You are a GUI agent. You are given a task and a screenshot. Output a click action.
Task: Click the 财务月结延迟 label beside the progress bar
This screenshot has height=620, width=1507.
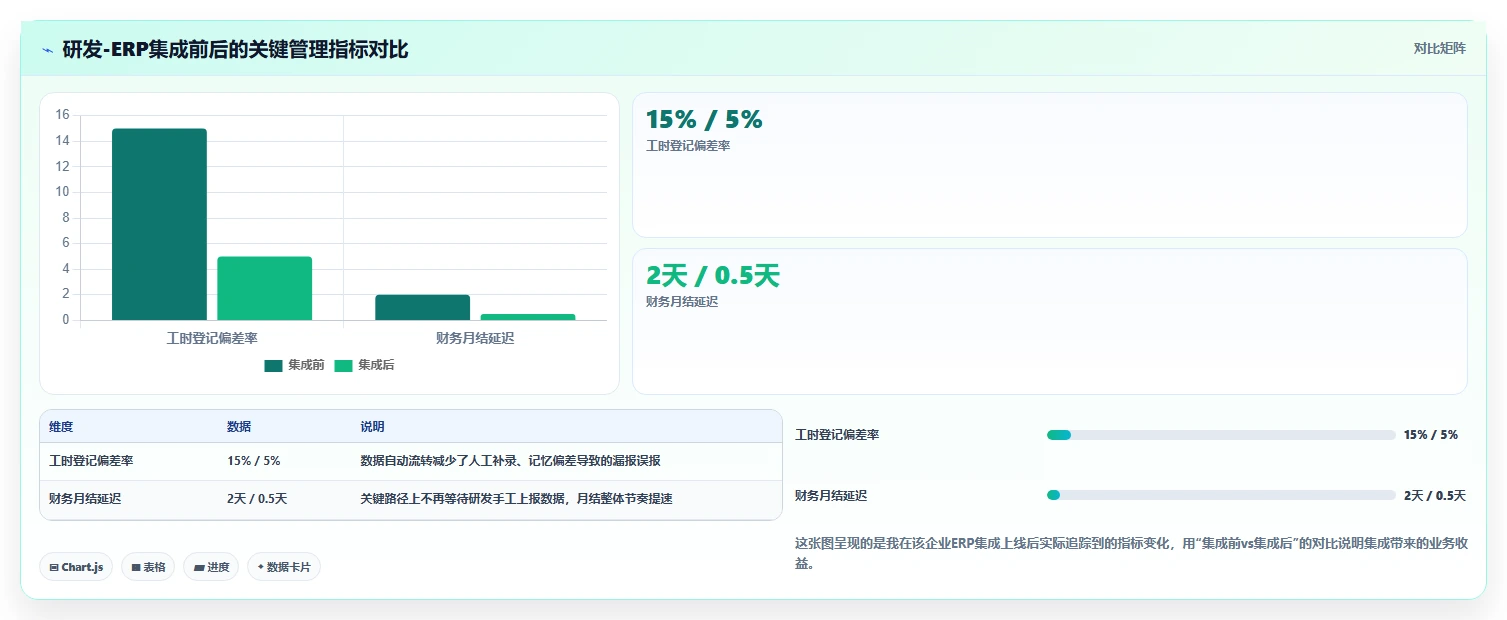pos(831,495)
